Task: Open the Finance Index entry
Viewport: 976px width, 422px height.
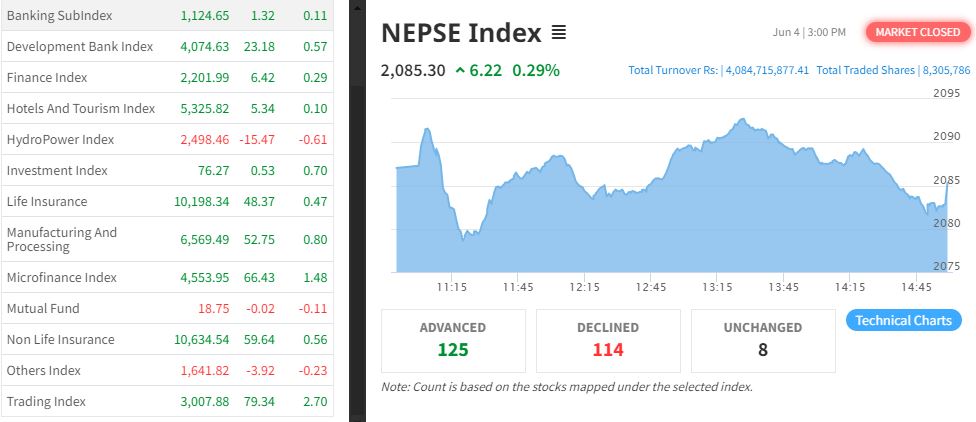Action: [47, 78]
